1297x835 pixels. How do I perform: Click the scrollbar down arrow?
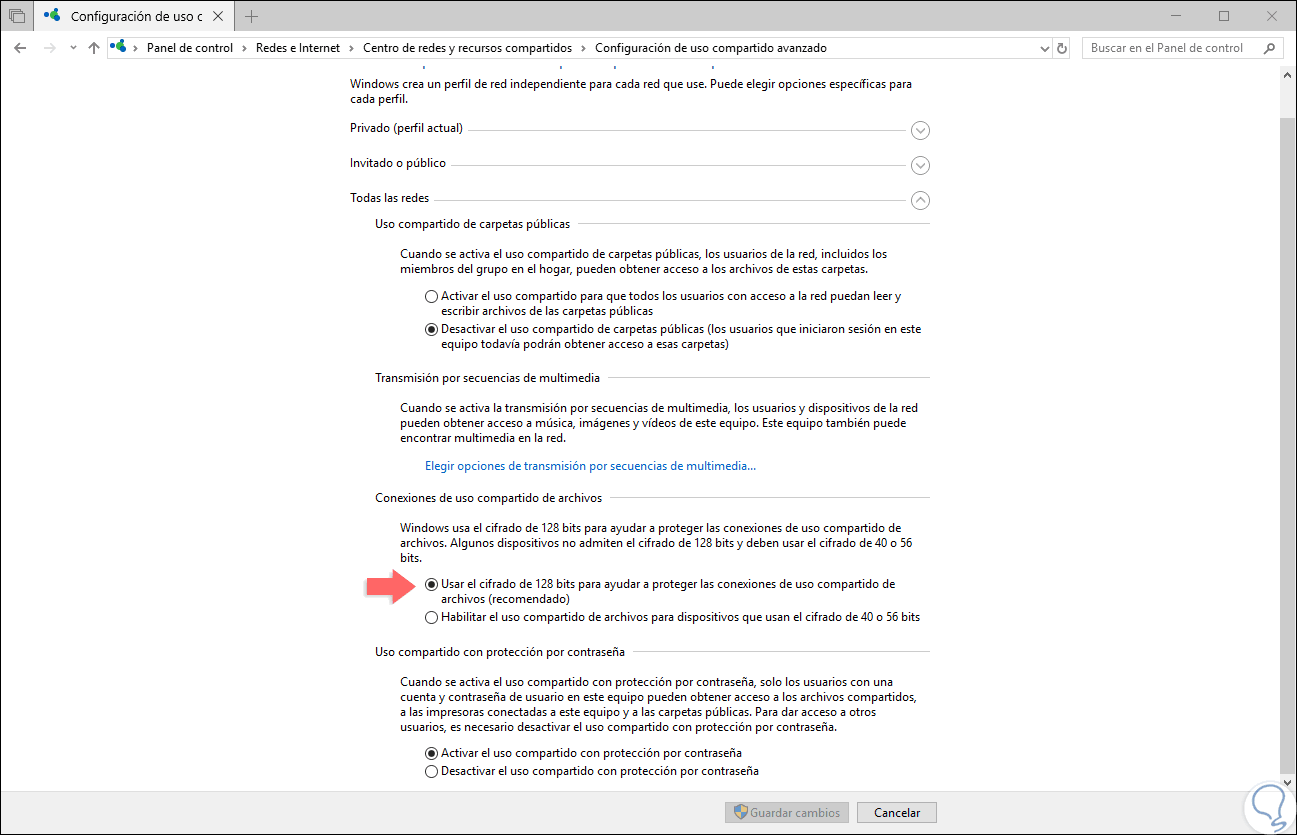(x=1288, y=785)
